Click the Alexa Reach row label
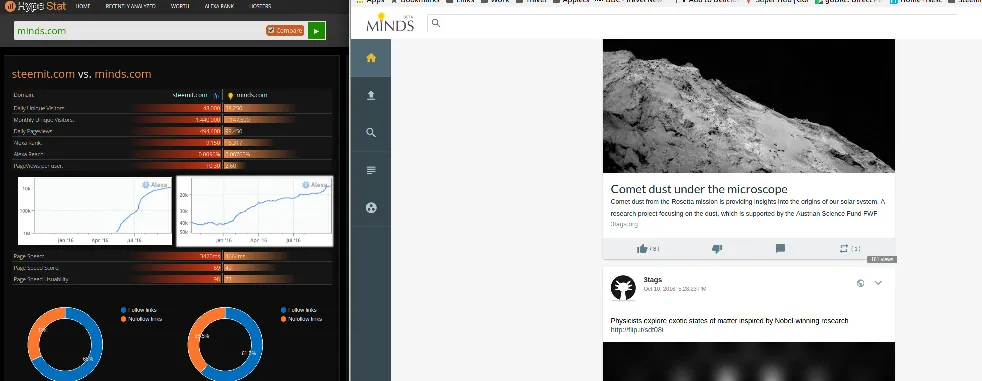 pyautogui.click(x=29, y=154)
